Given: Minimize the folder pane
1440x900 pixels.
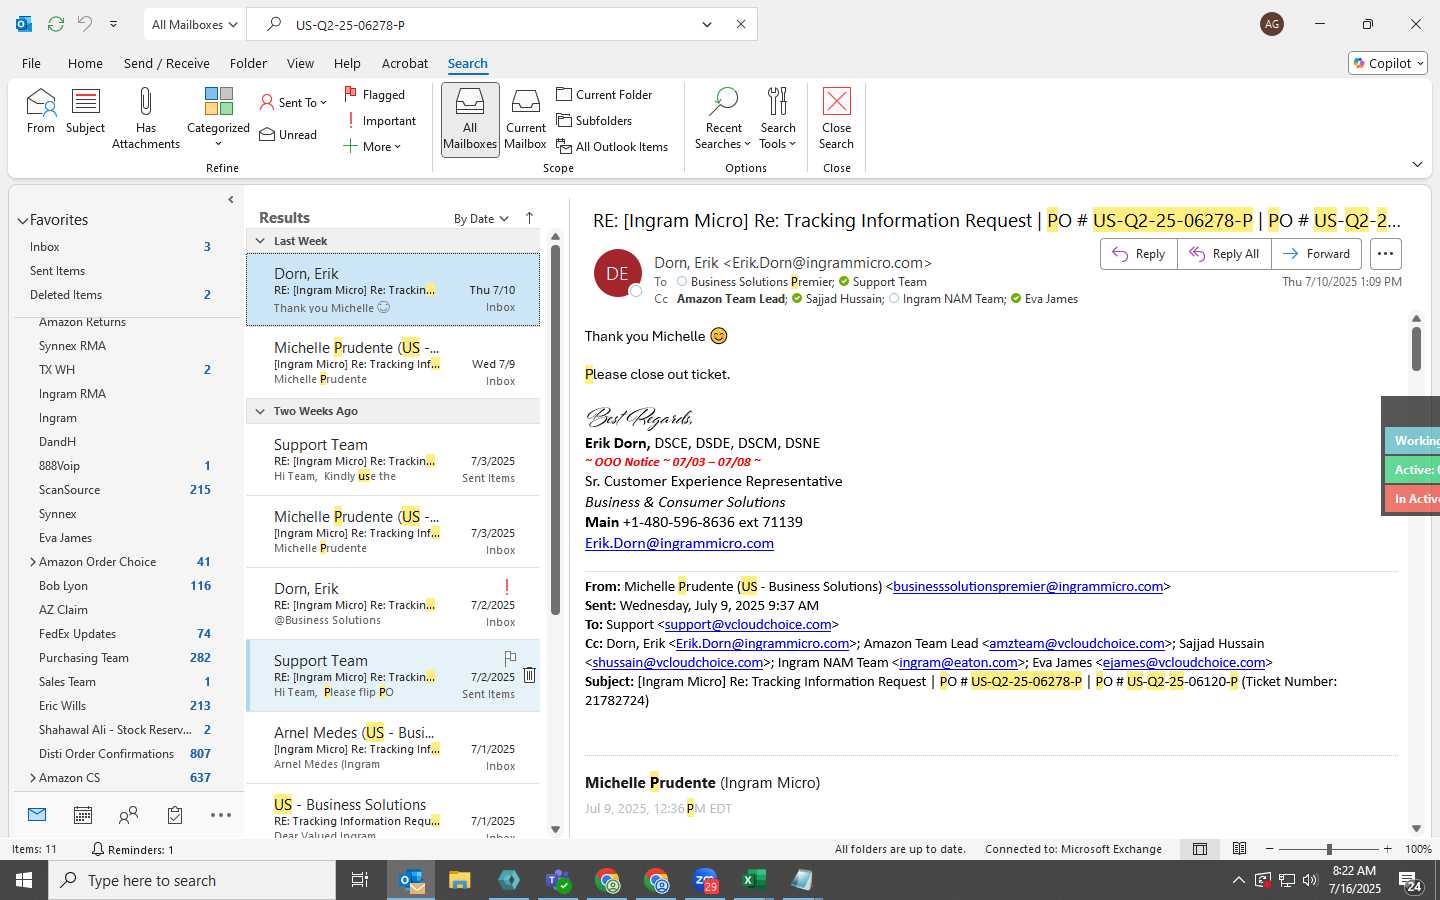Looking at the screenshot, I should 231,199.
